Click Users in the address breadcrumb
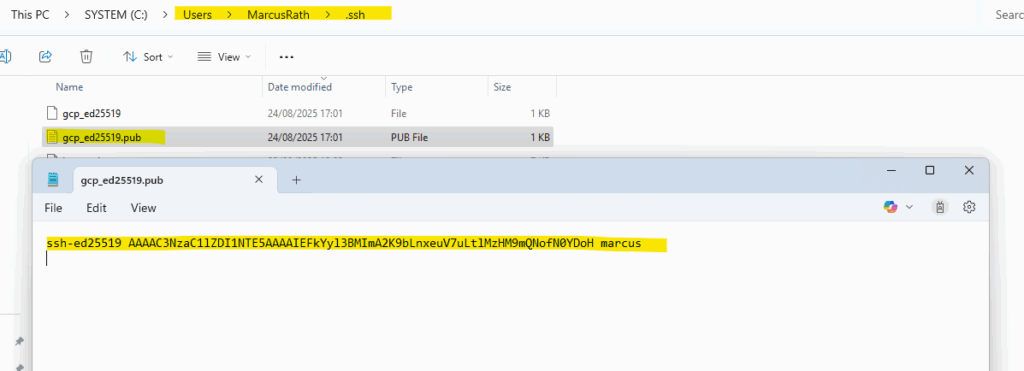The height and width of the screenshot is (371, 1024). 197,14
